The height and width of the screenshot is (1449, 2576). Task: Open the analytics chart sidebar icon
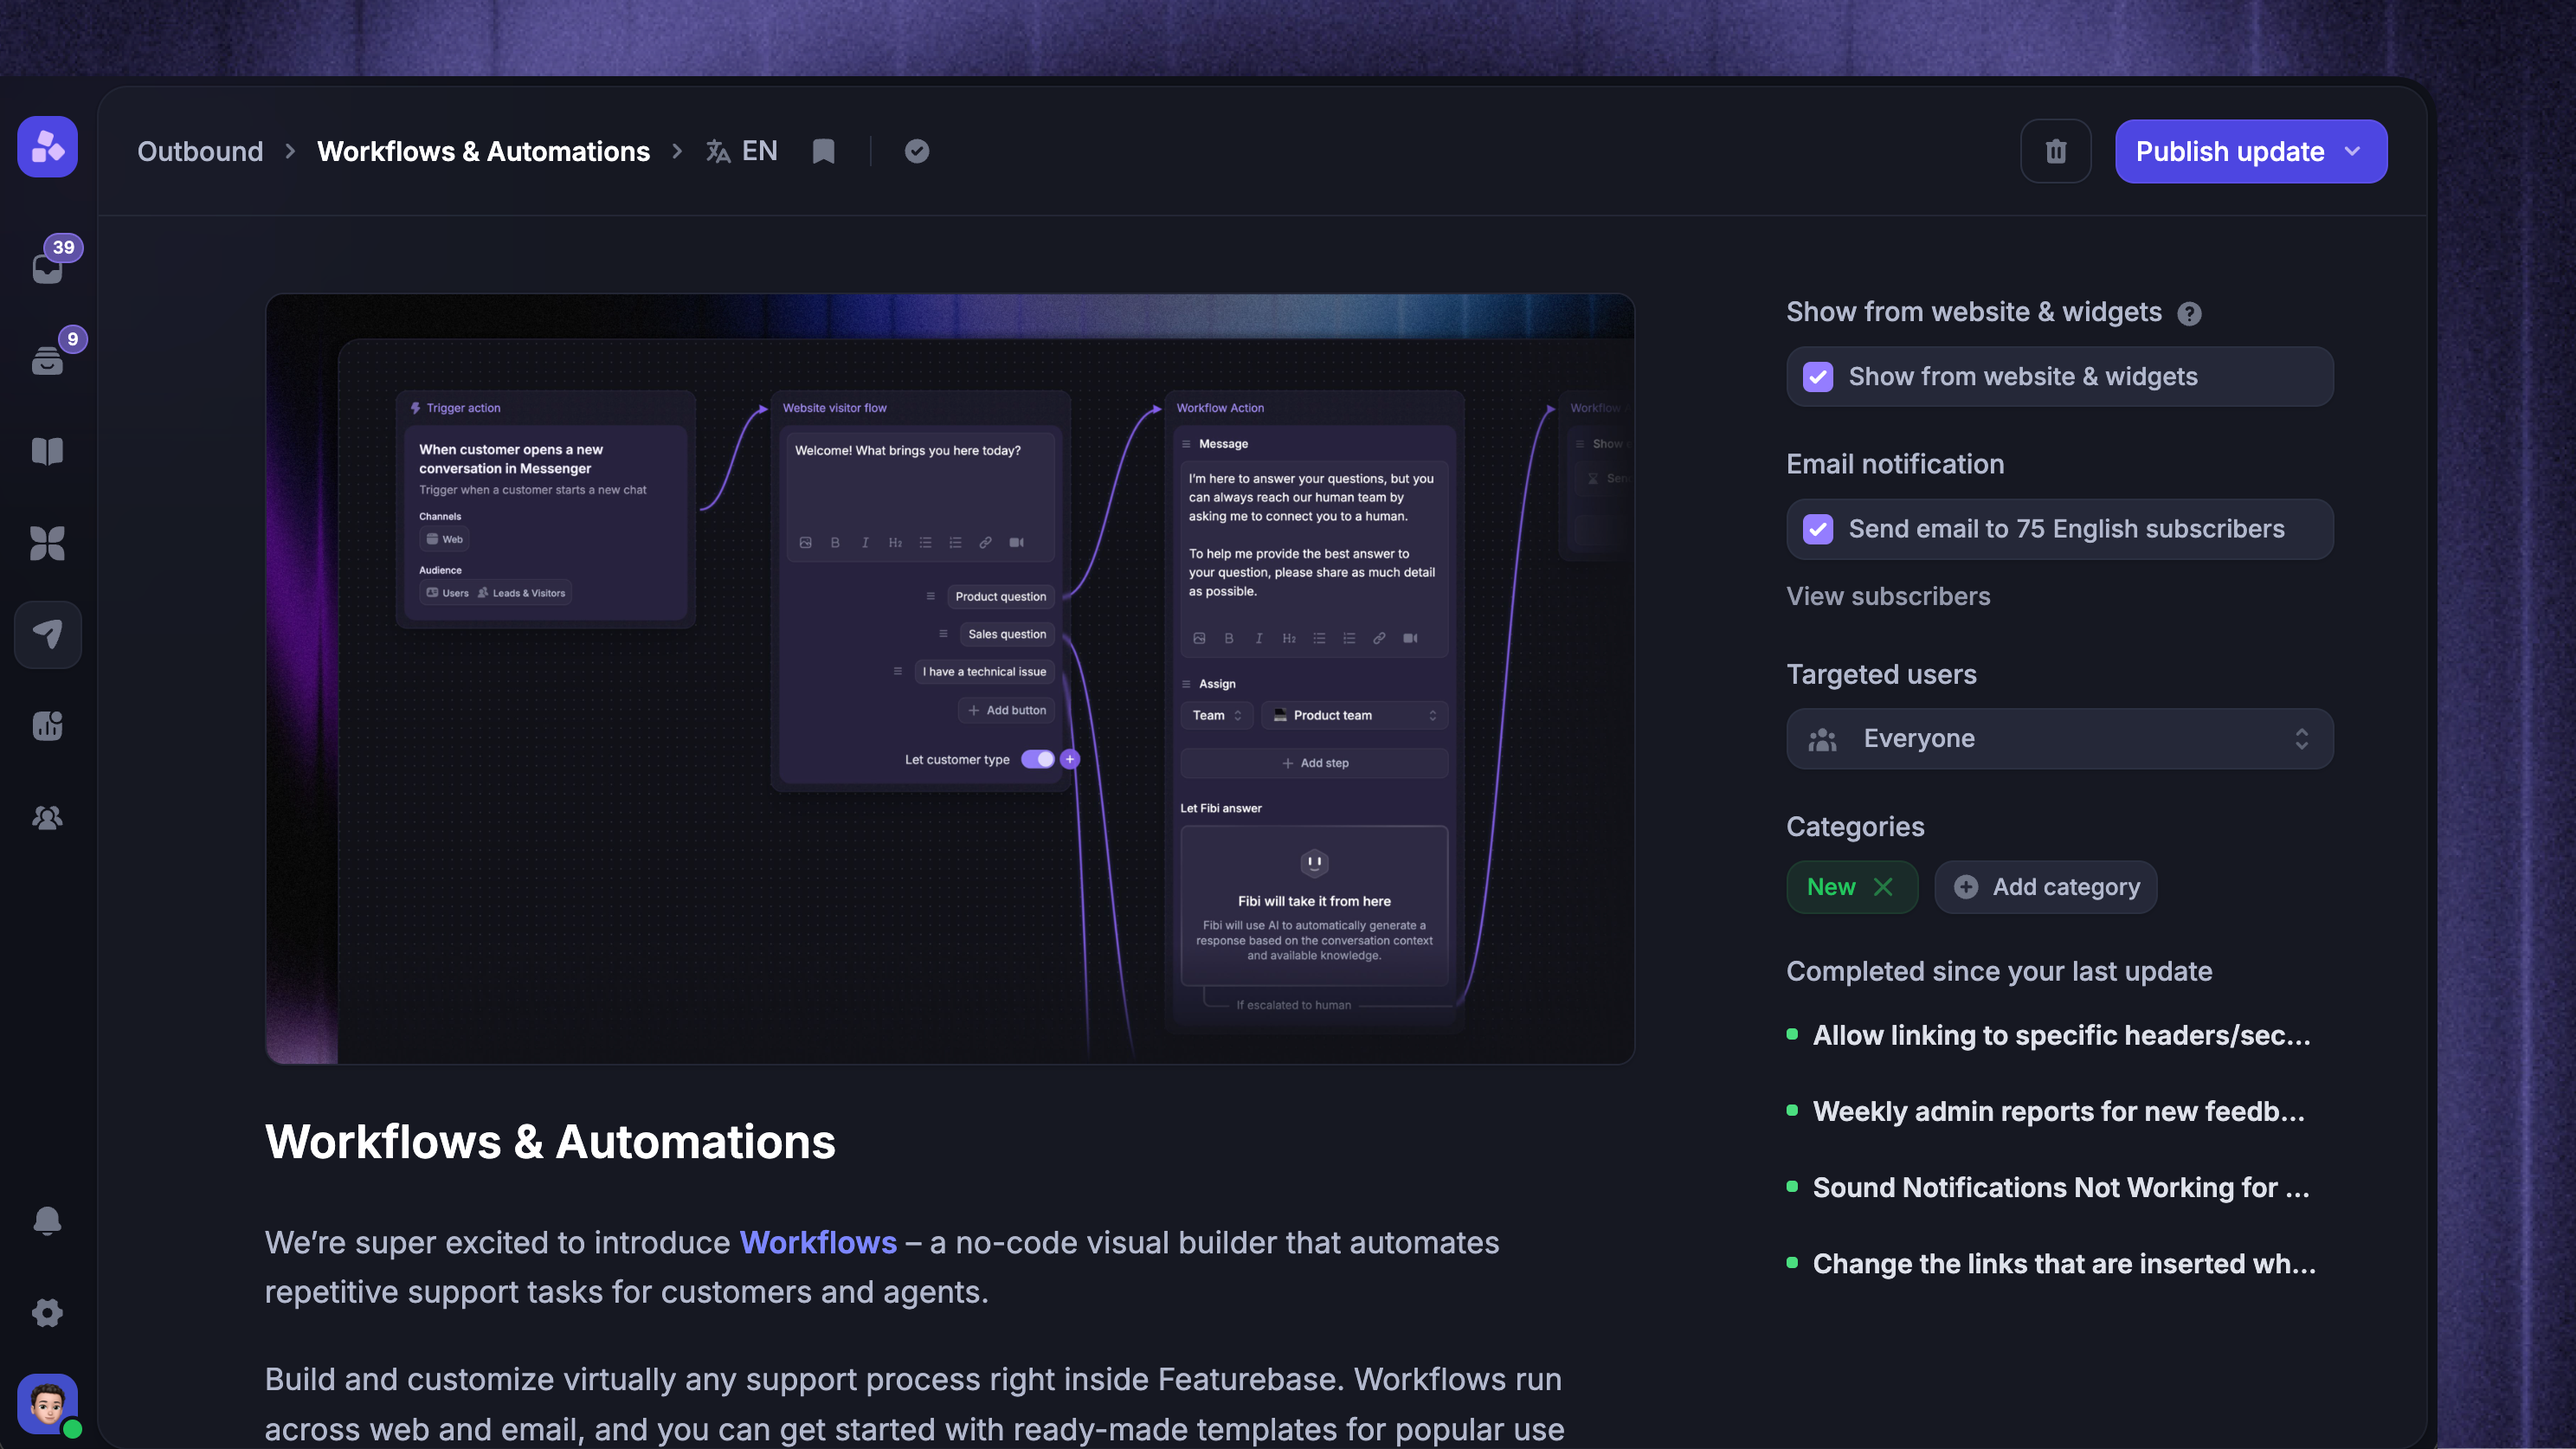48,726
